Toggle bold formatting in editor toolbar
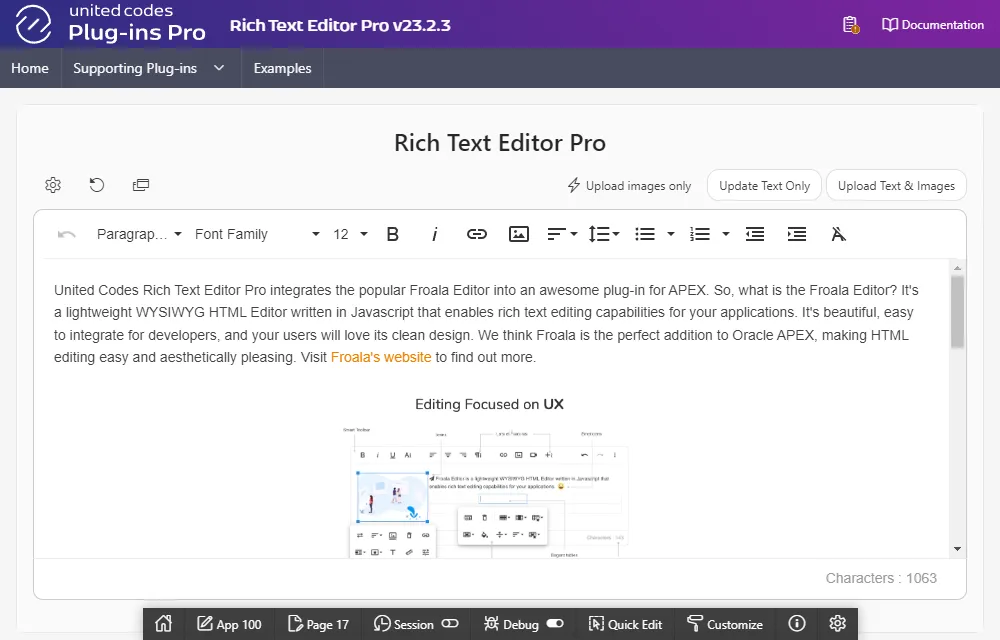The height and width of the screenshot is (640, 1000). tap(393, 234)
